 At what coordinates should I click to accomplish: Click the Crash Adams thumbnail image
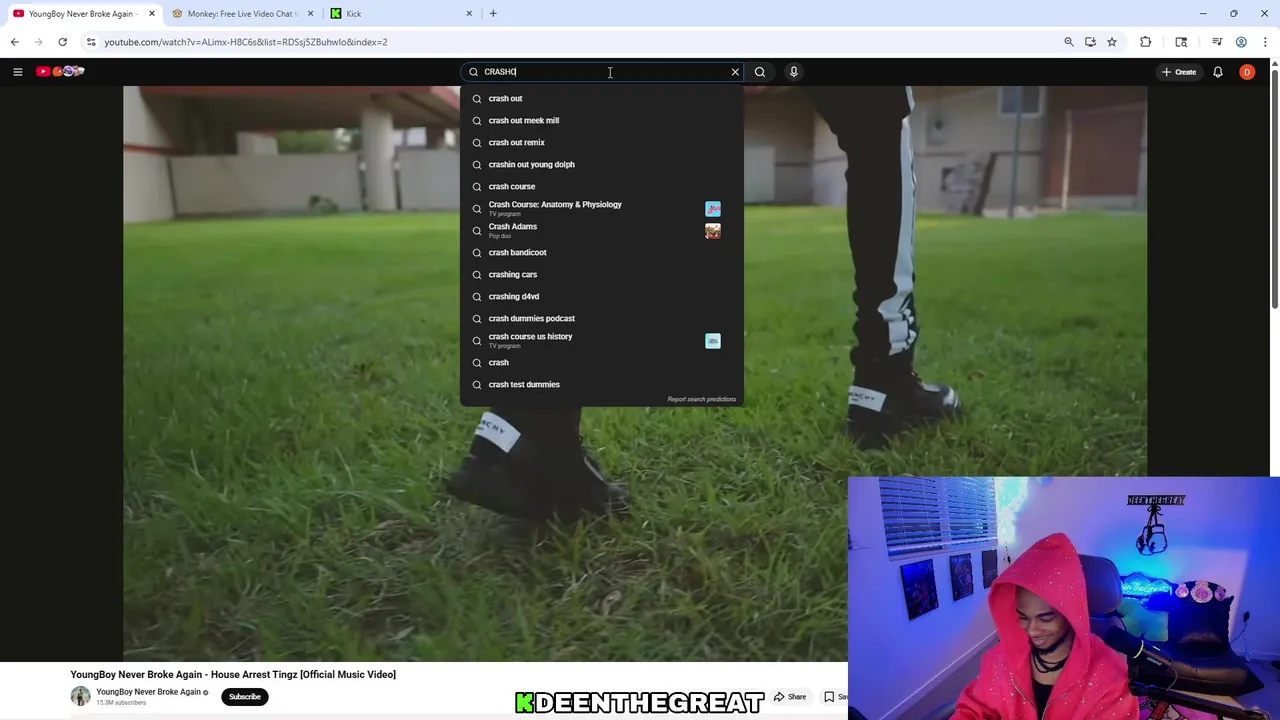pyautogui.click(x=712, y=231)
